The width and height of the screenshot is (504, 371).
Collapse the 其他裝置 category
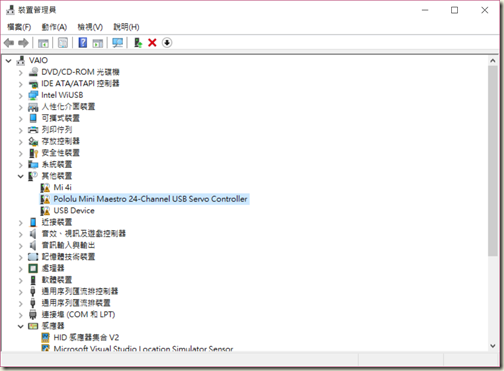21,176
